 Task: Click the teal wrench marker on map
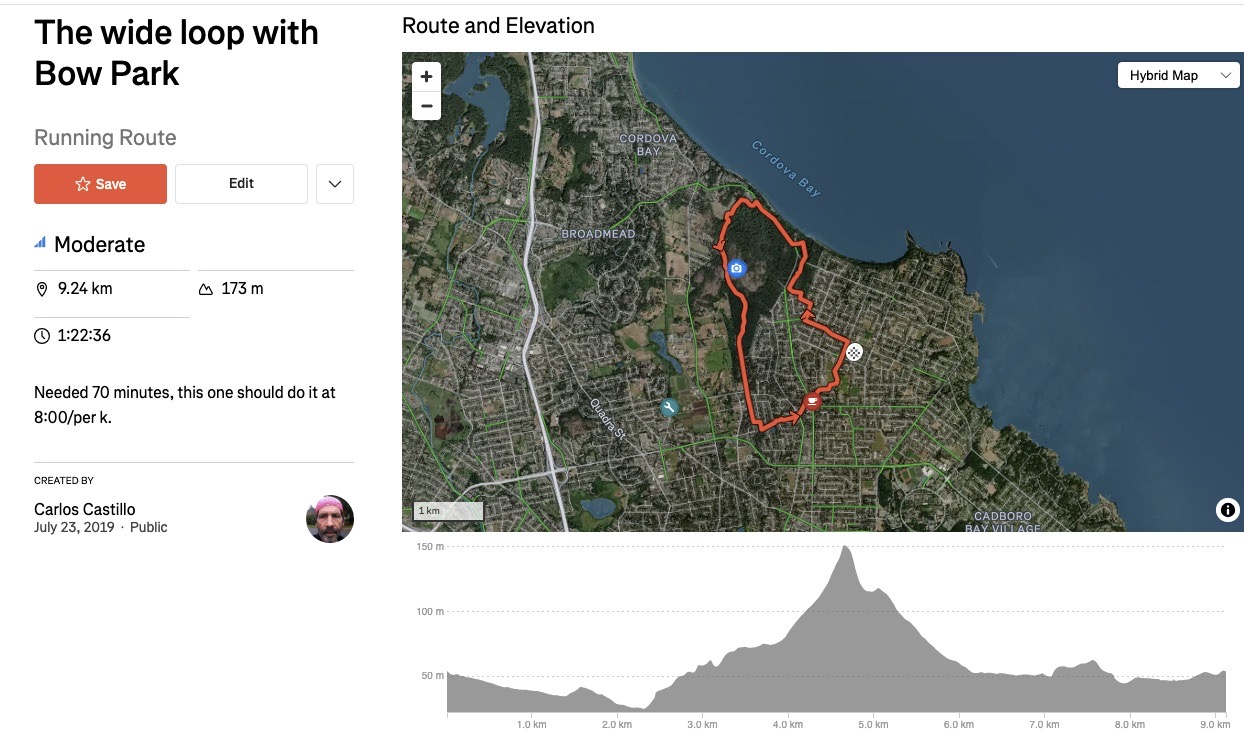669,407
